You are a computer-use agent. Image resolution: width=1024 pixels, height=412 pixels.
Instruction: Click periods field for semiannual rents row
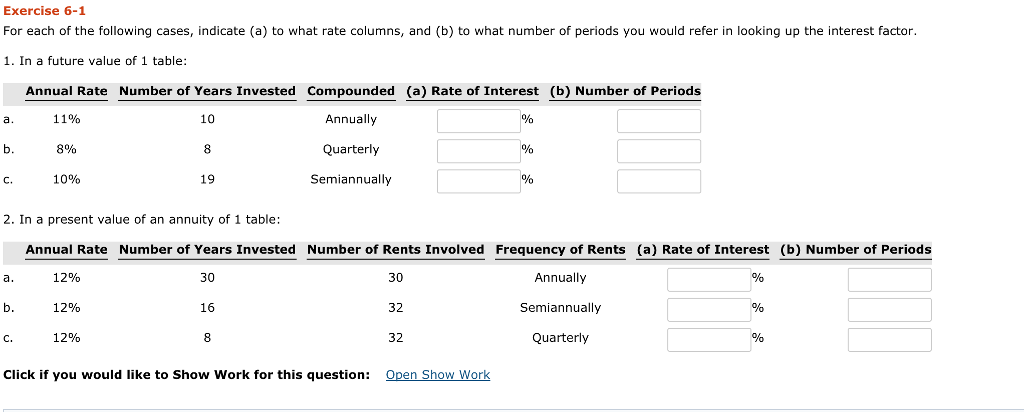(x=889, y=309)
